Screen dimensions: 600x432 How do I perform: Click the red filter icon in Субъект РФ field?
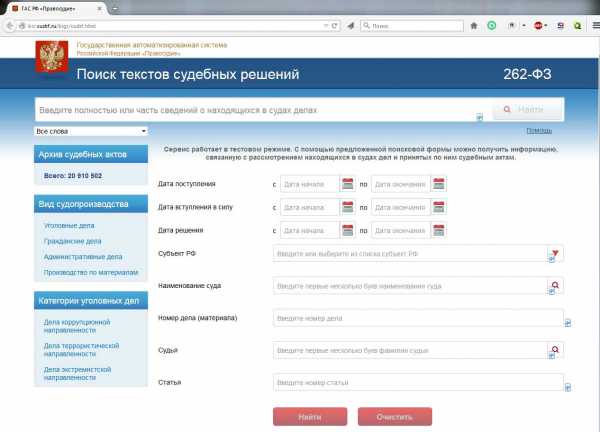pyautogui.click(x=555, y=253)
